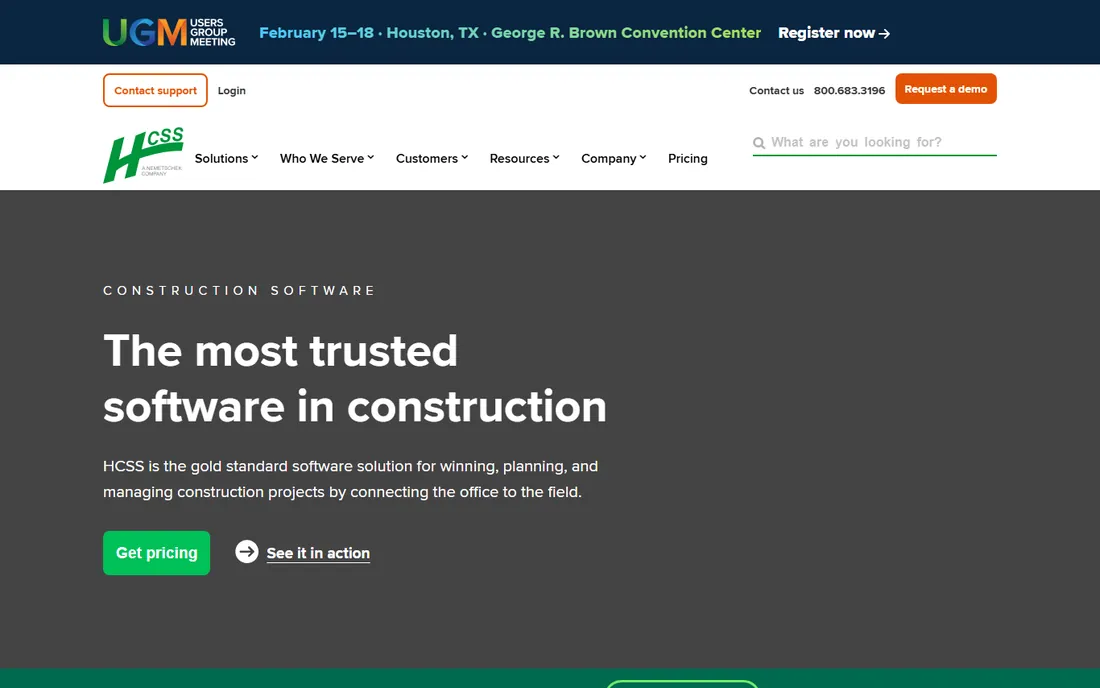Image resolution: width=1100 pixels, height=688 pixels.
Task: Expand the Company menu chevron
Action: coord(643,157)
